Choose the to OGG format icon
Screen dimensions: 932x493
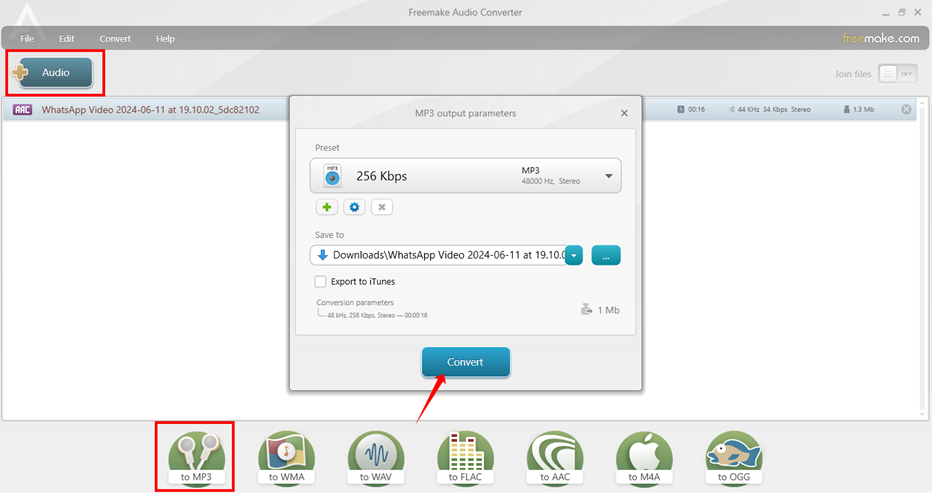pos(734,458)
